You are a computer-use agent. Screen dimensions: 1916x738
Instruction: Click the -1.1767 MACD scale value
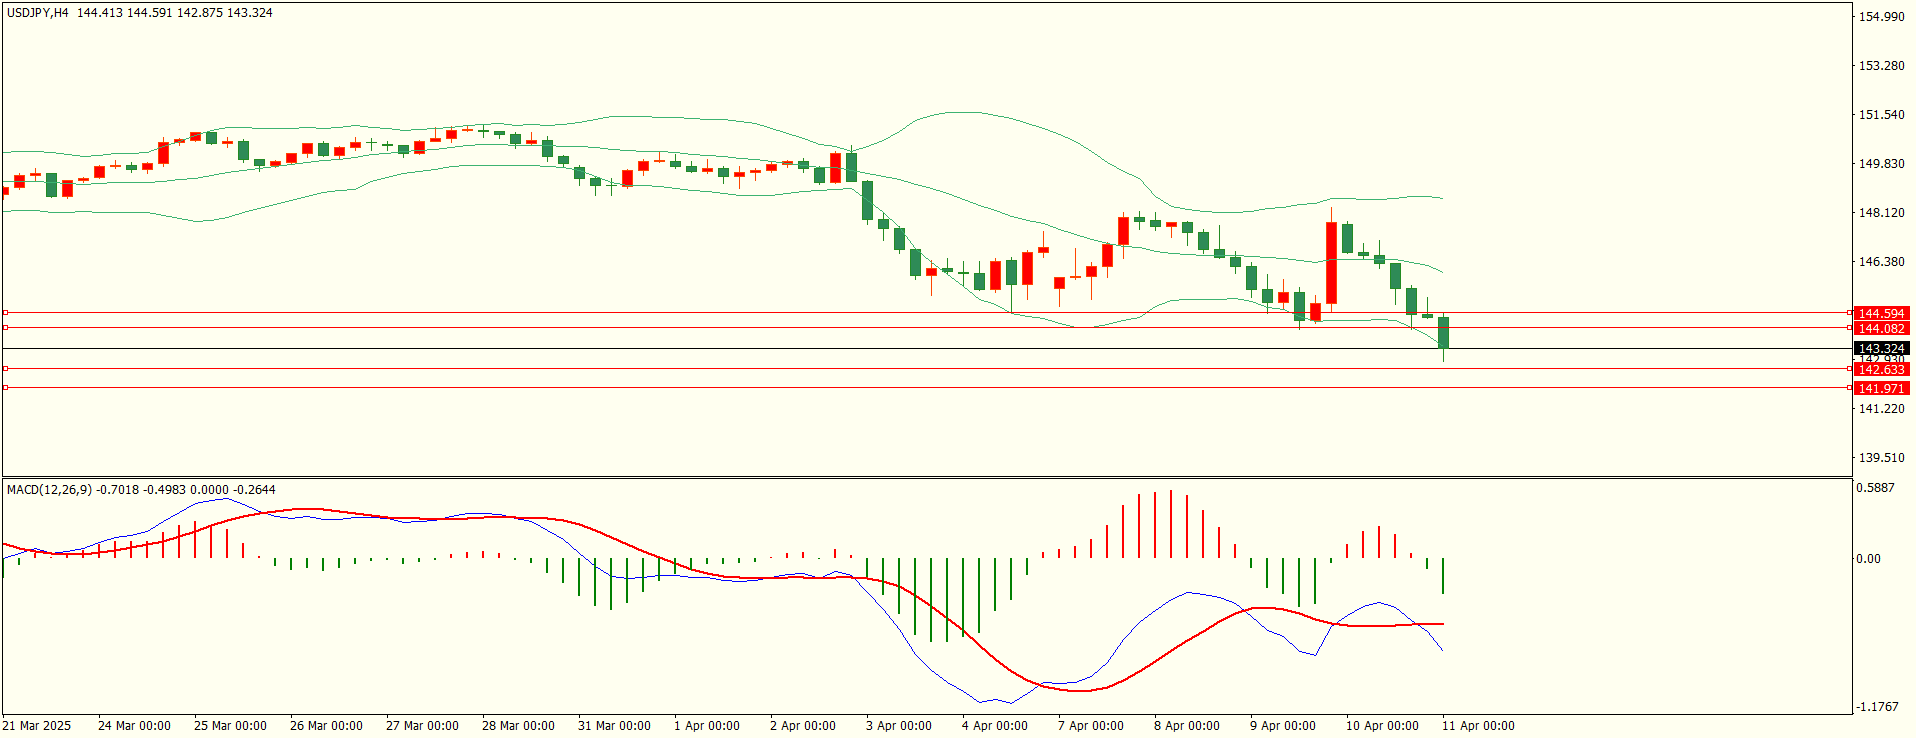(1877, 707)
